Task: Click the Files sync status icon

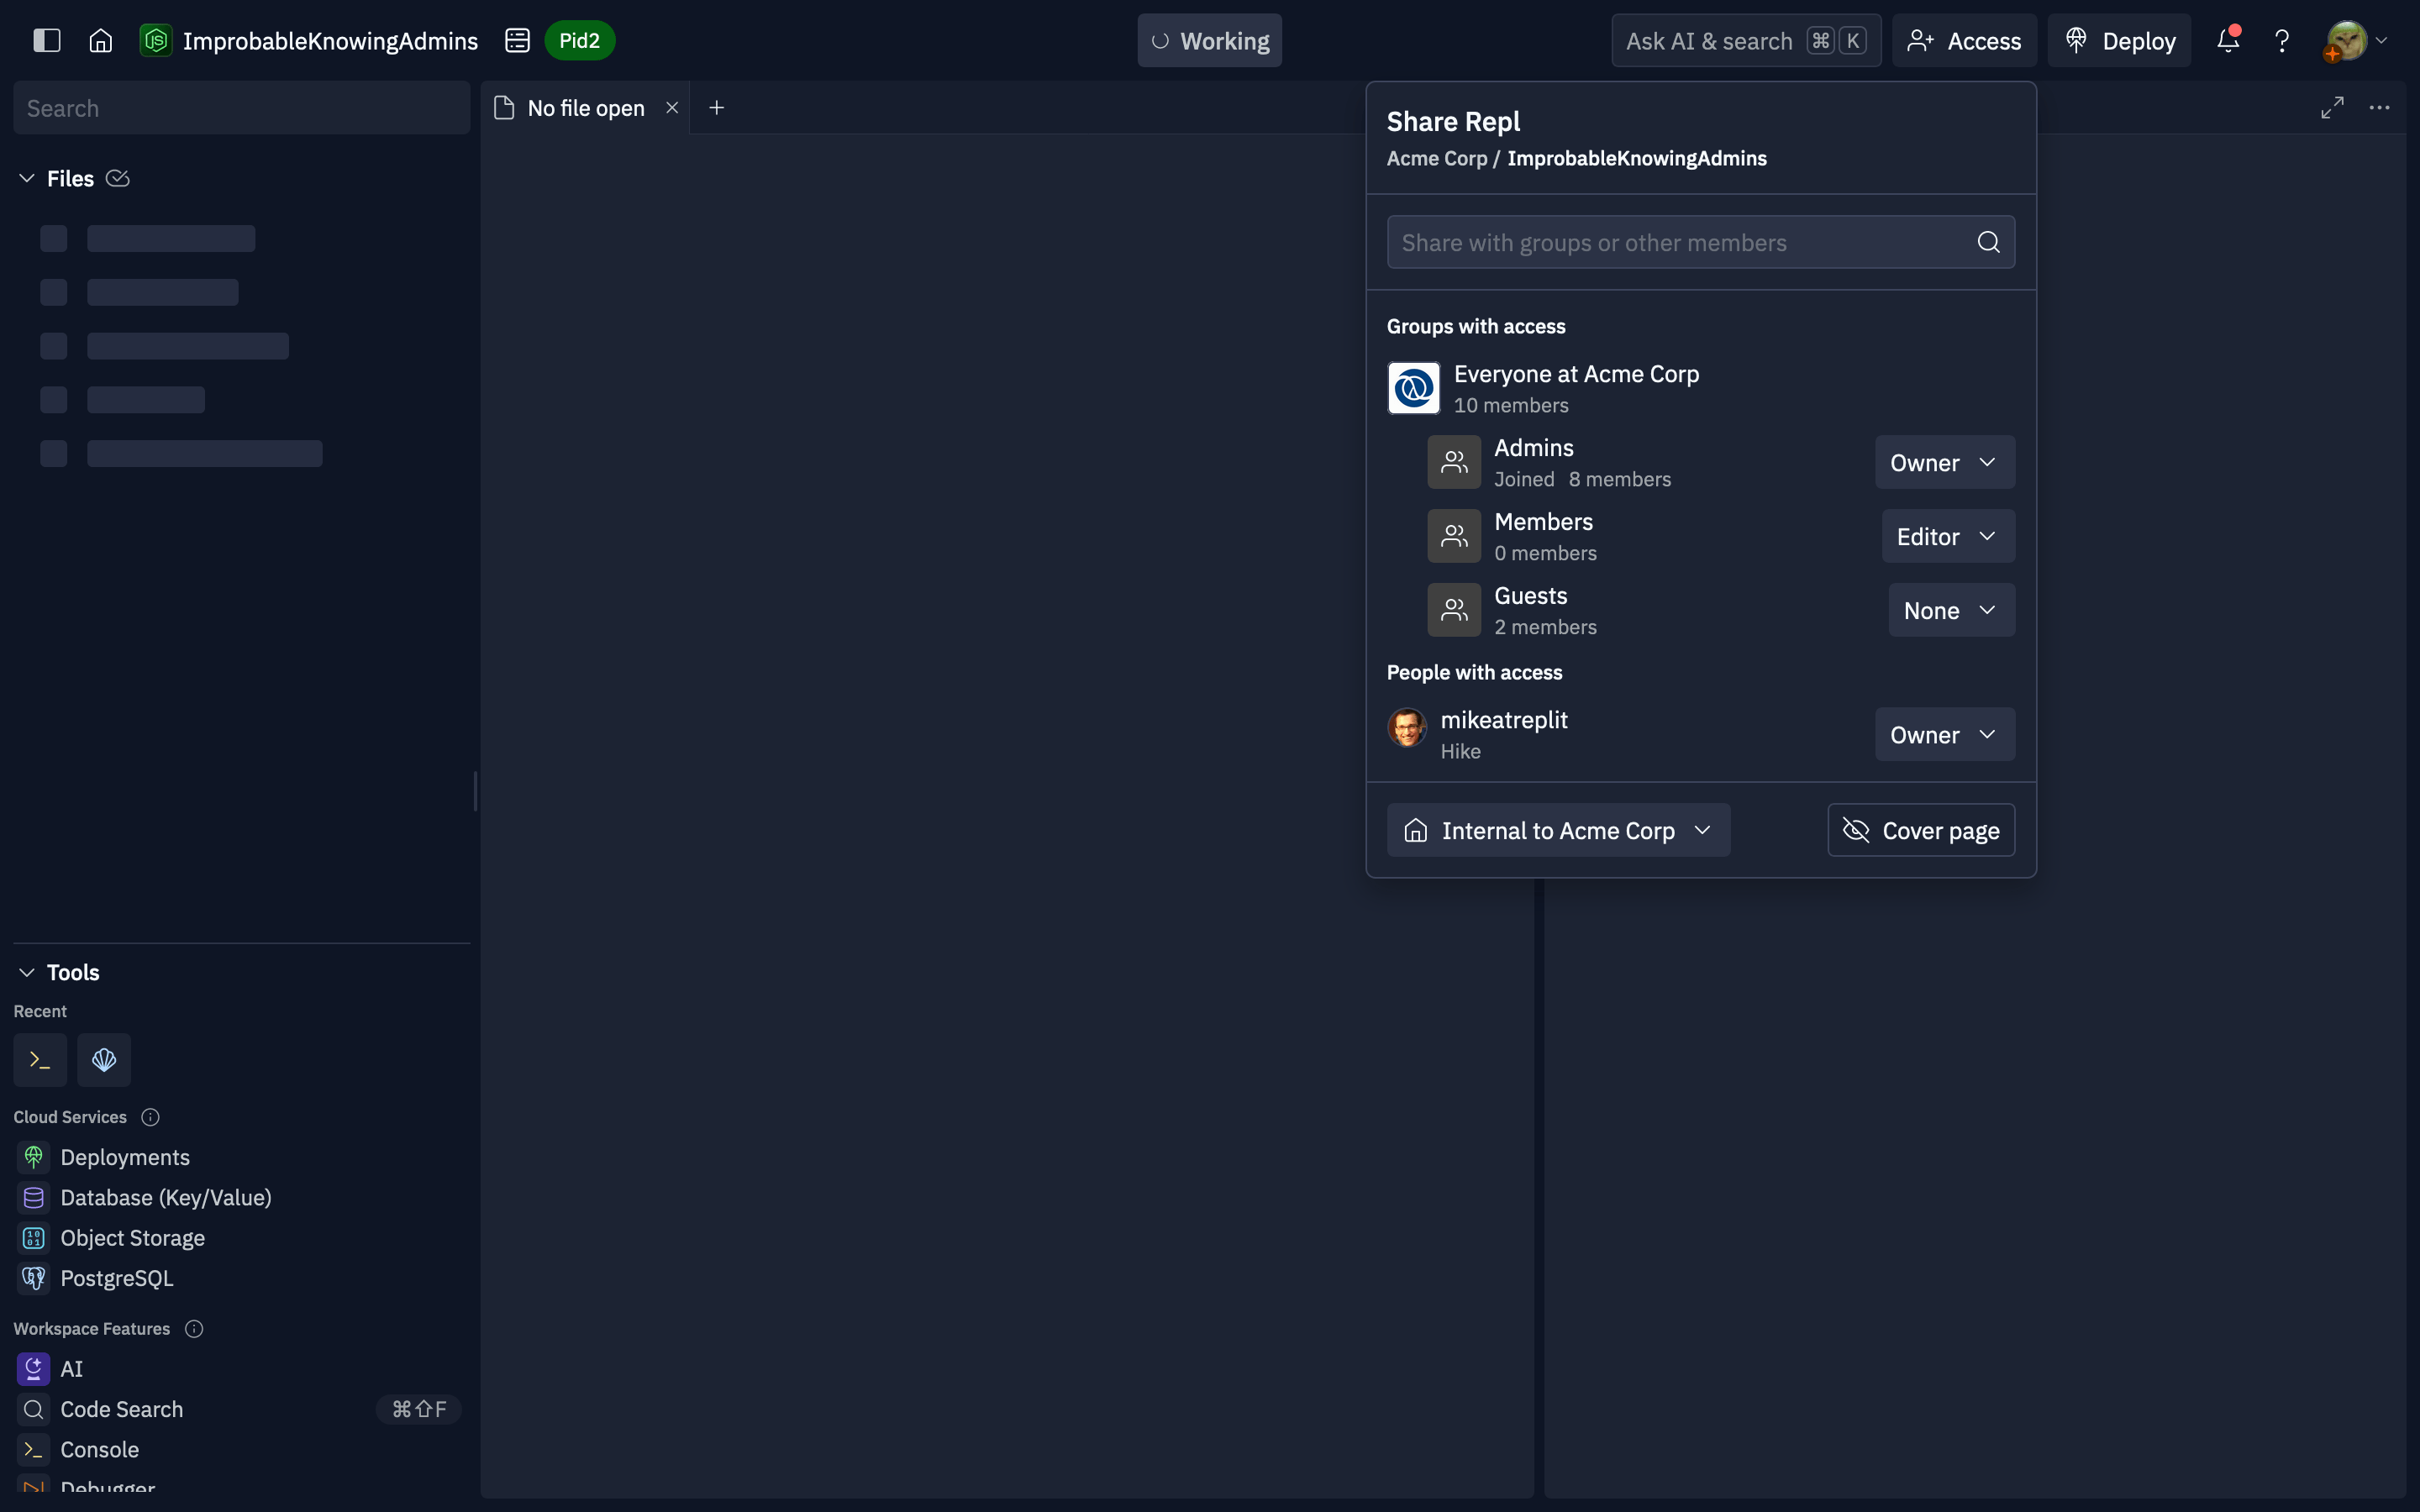Action: tap(118, 178)
